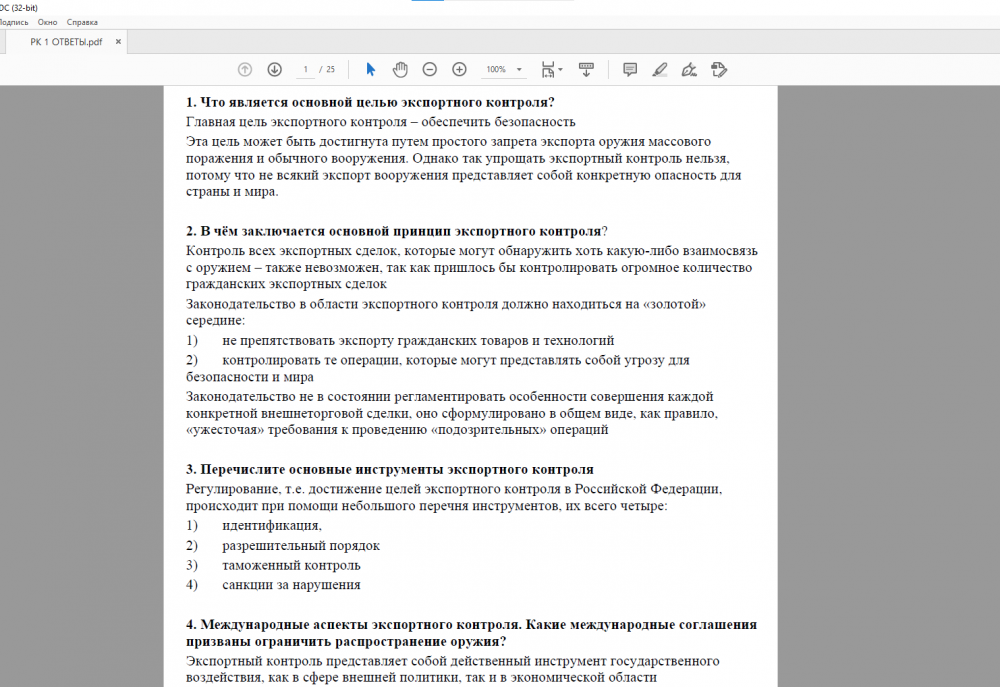Click the stamp and edit tool icon
Screen dimensions: 1000x687
pyautogui.click(x=718, y=69)
